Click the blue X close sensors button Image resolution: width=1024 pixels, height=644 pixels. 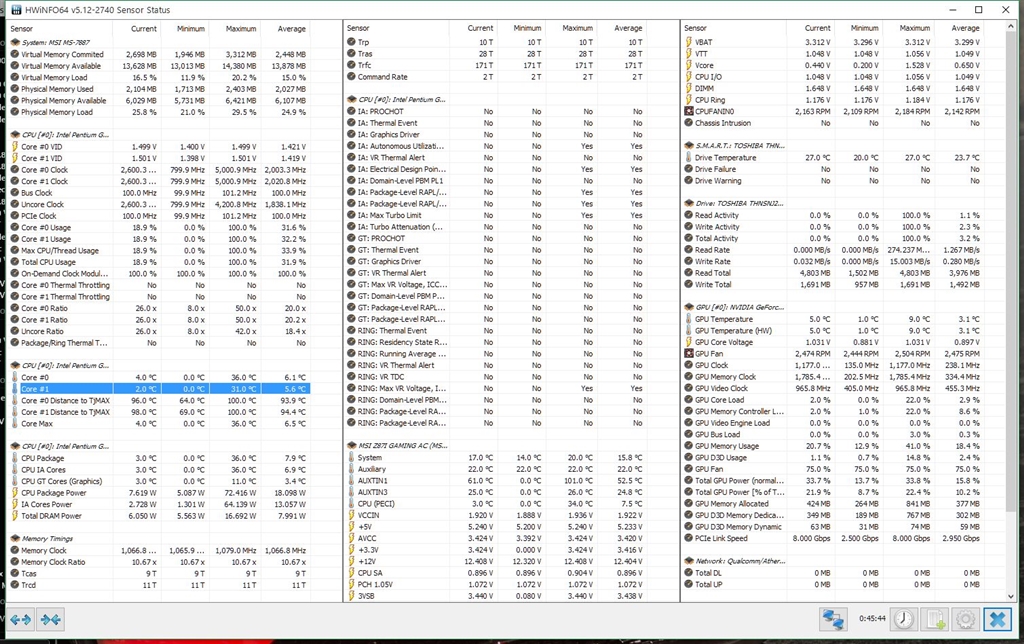(997, 619)
